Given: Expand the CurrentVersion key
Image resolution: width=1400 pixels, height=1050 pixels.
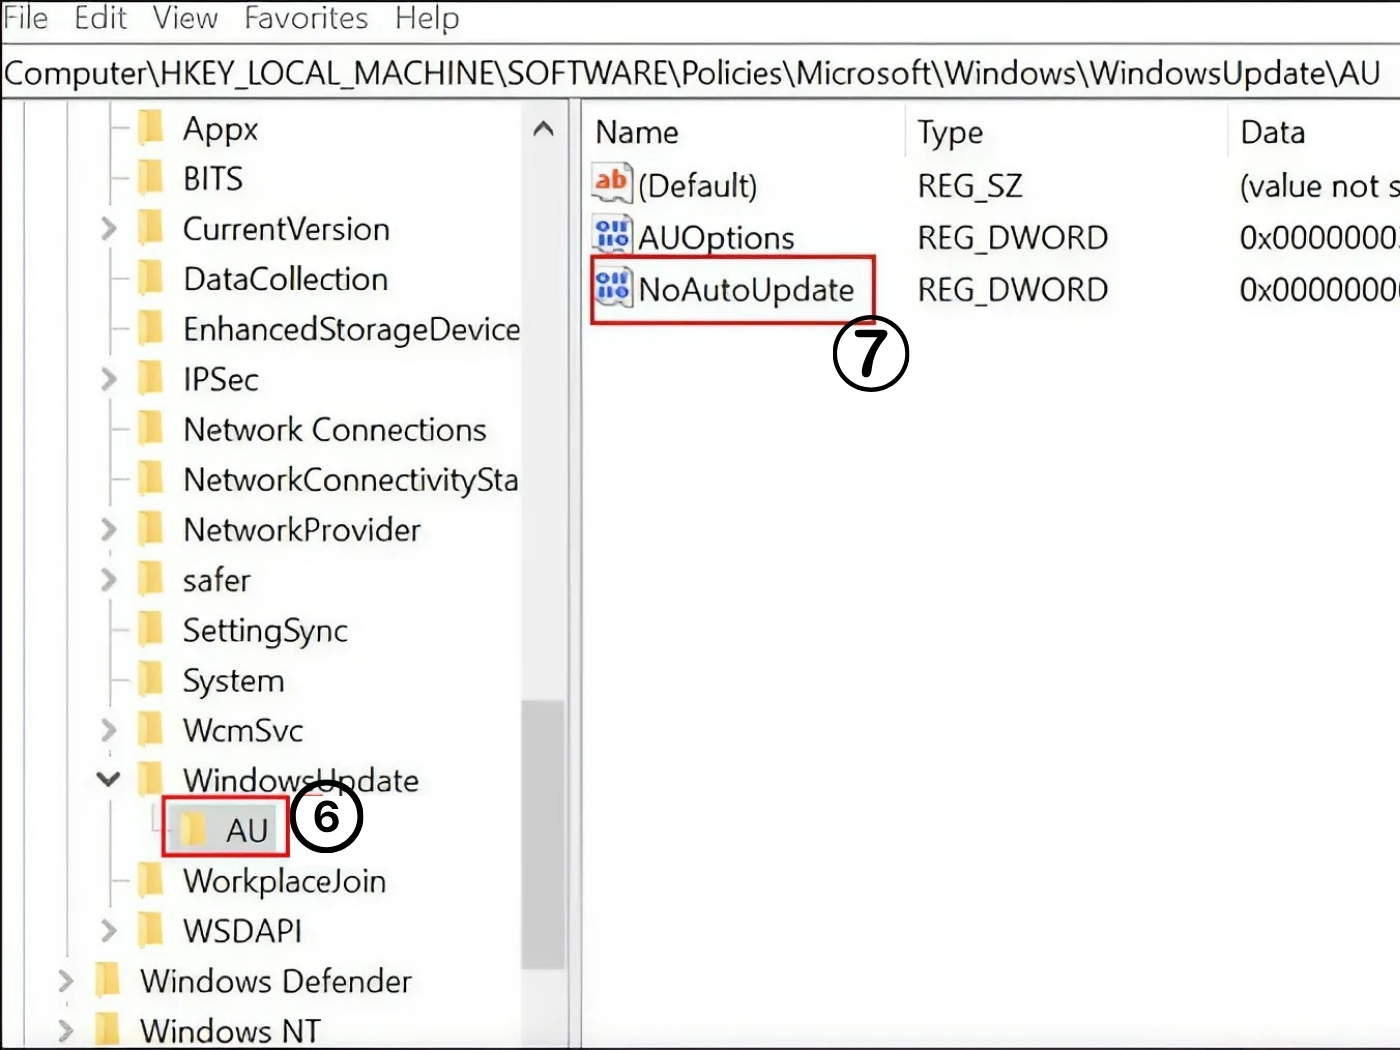Looking at the screenshot, I should click(108, 229).
